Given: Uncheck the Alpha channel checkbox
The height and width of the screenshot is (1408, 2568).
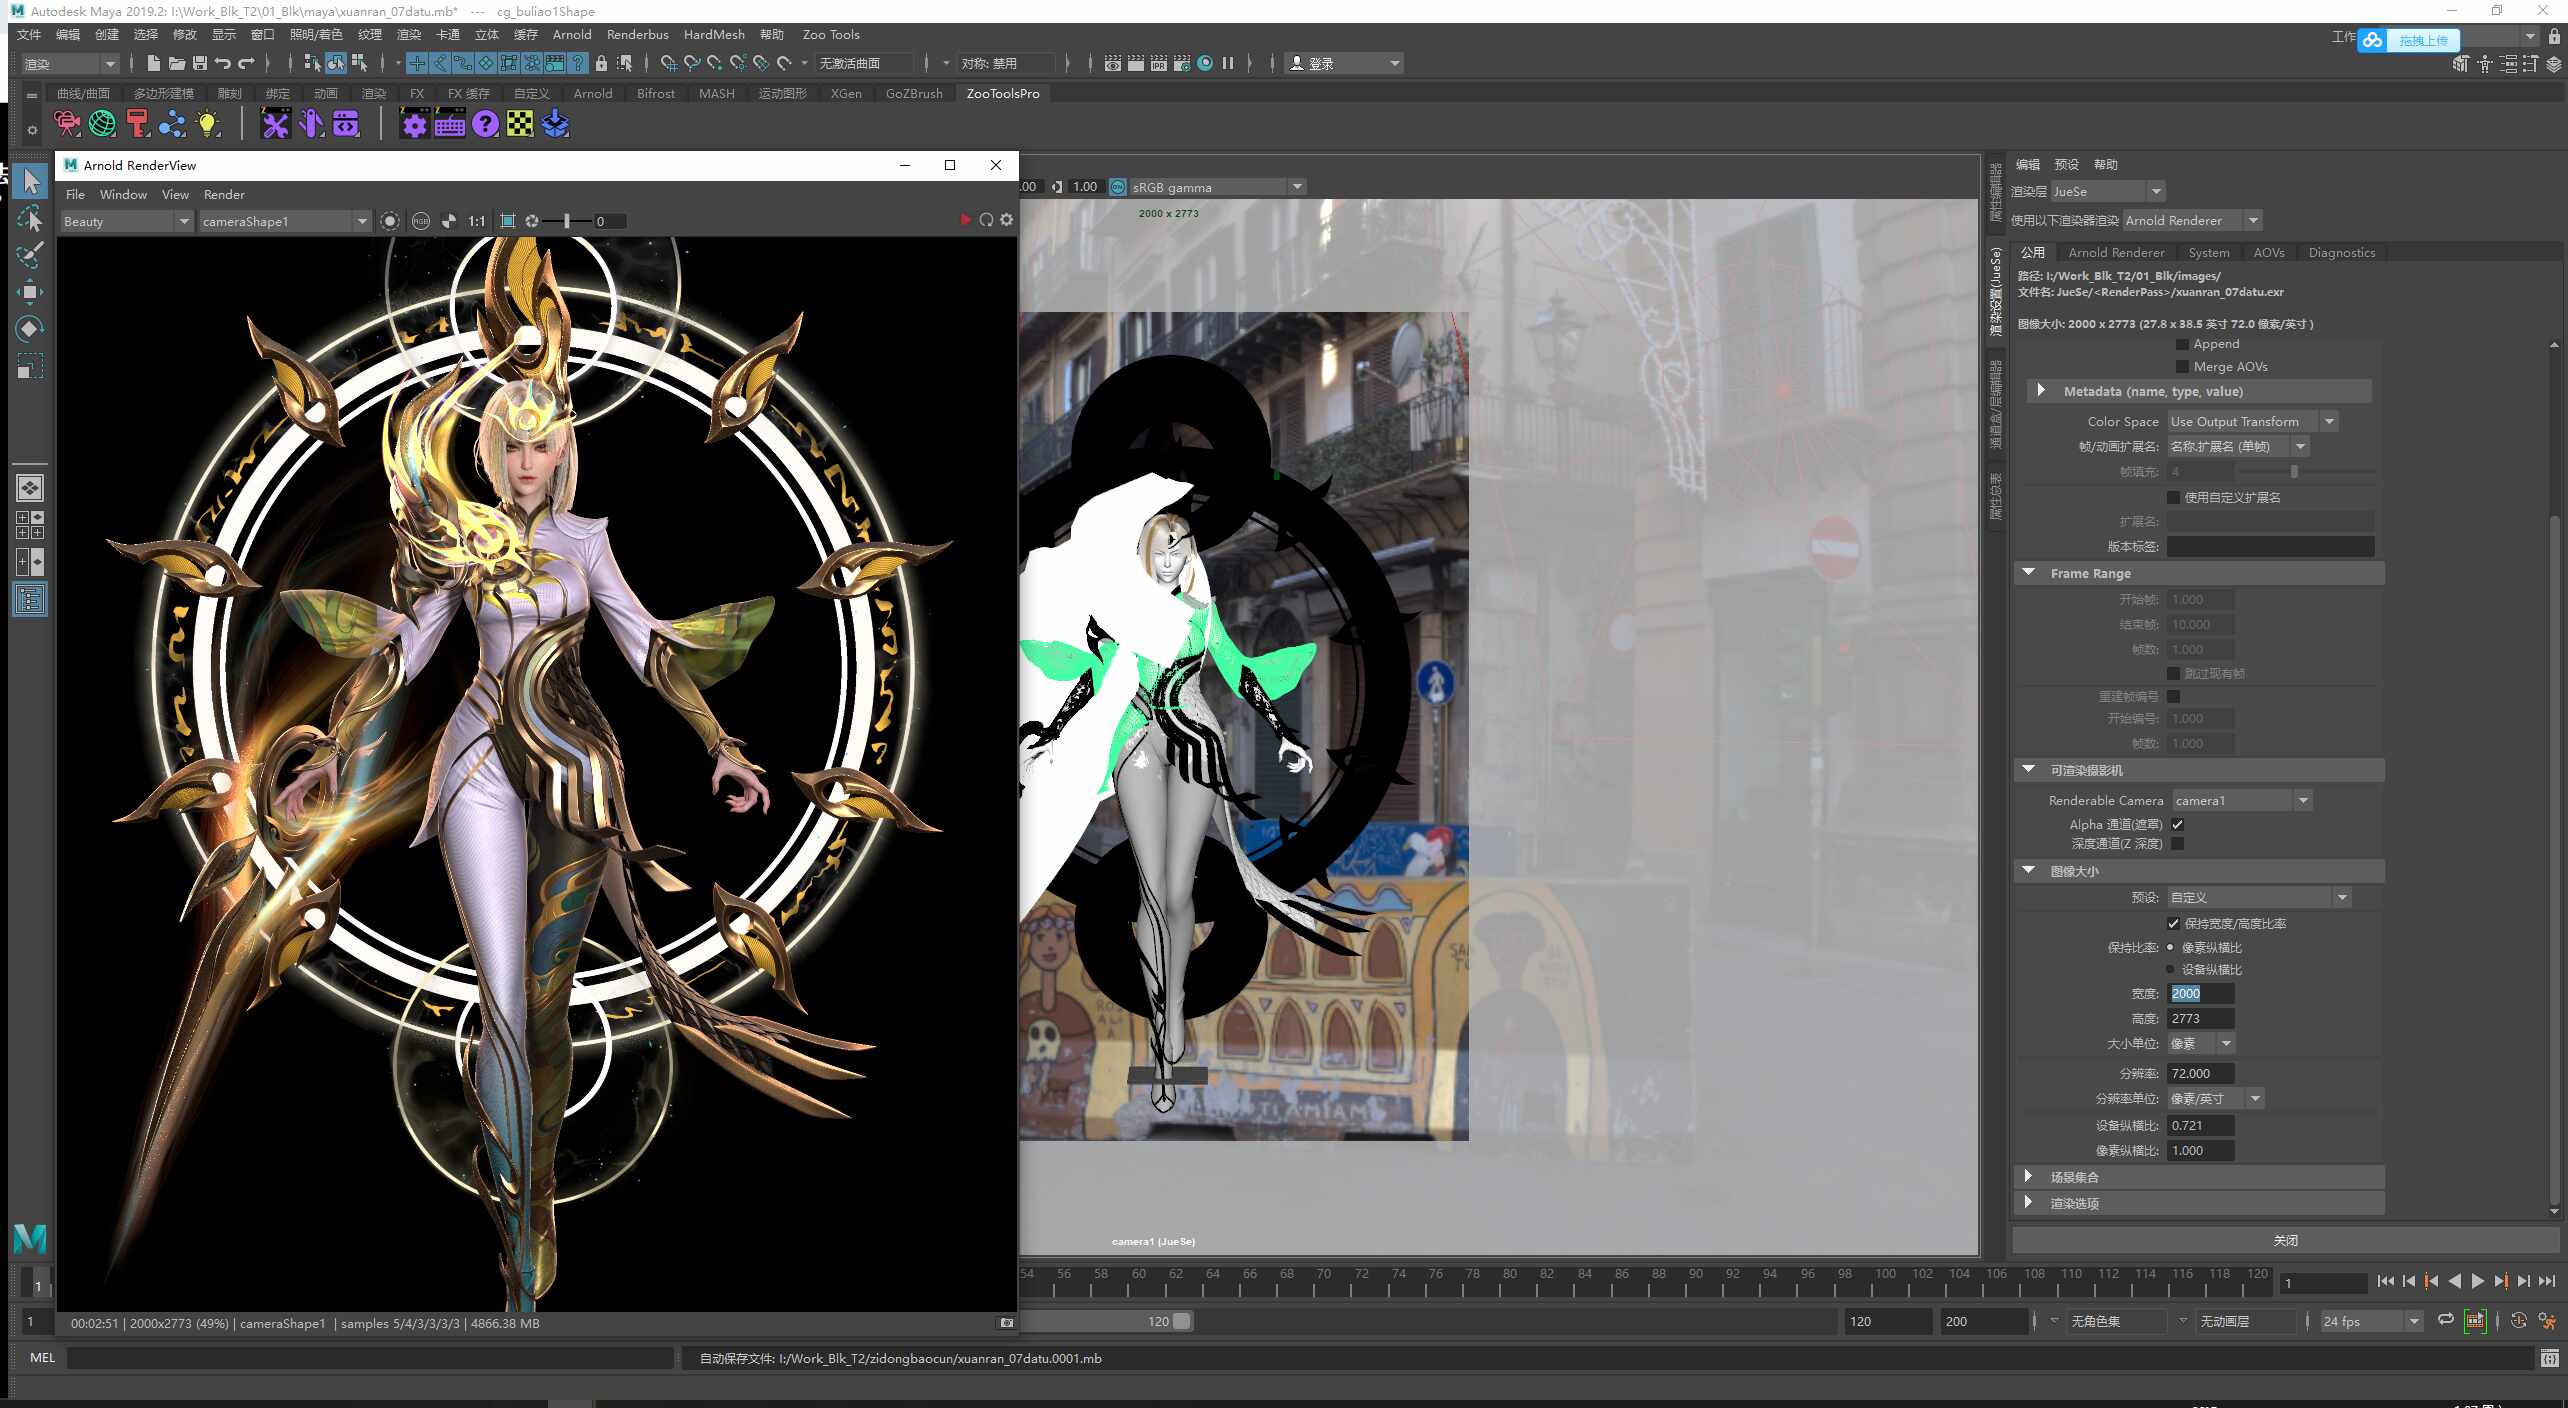Looking at the screenshot, I should coord(2177,824).
